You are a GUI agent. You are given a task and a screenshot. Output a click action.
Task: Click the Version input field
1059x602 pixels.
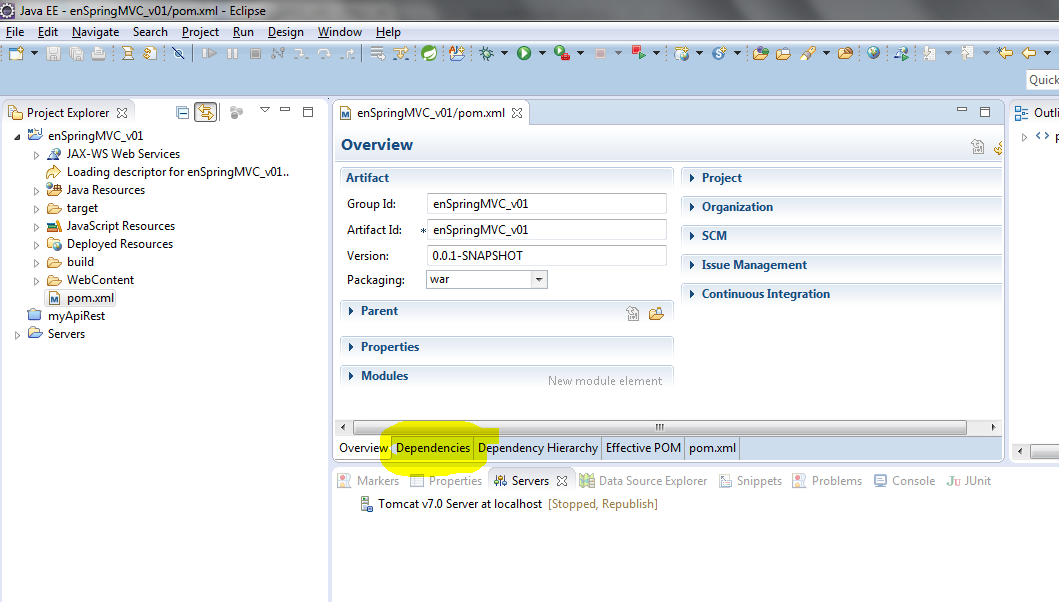pos(546,255)
